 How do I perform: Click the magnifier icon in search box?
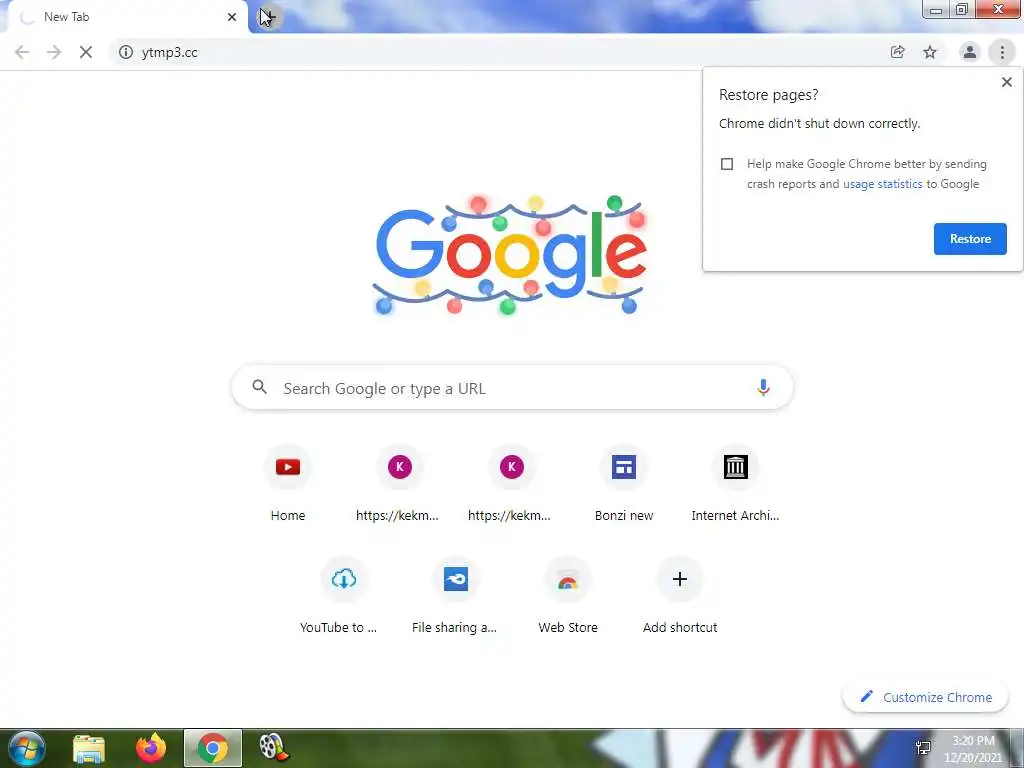click(259, 387)
